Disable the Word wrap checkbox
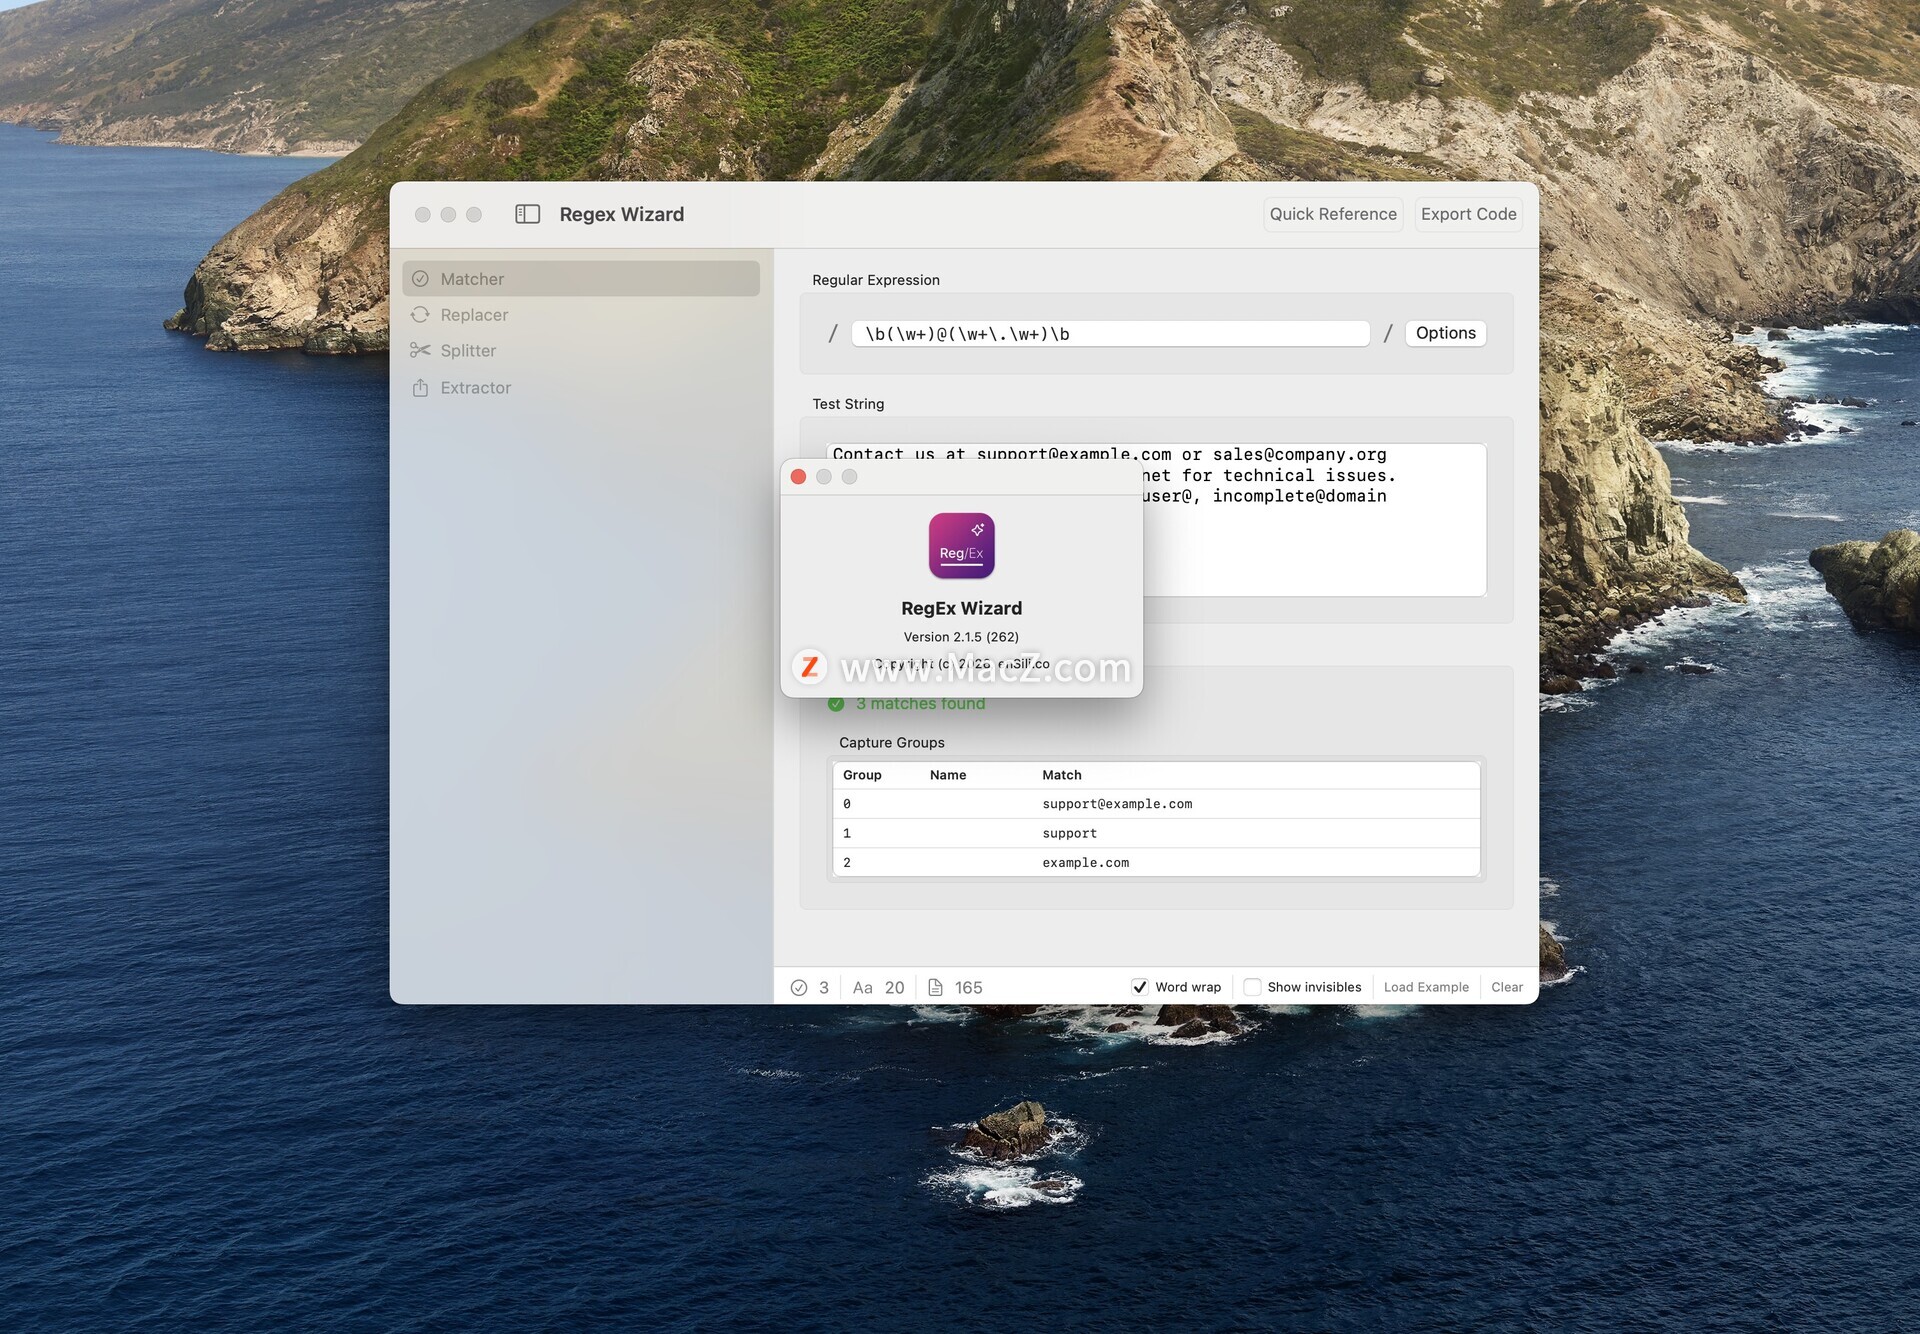The image size is (1920, 1334). 1139,987
